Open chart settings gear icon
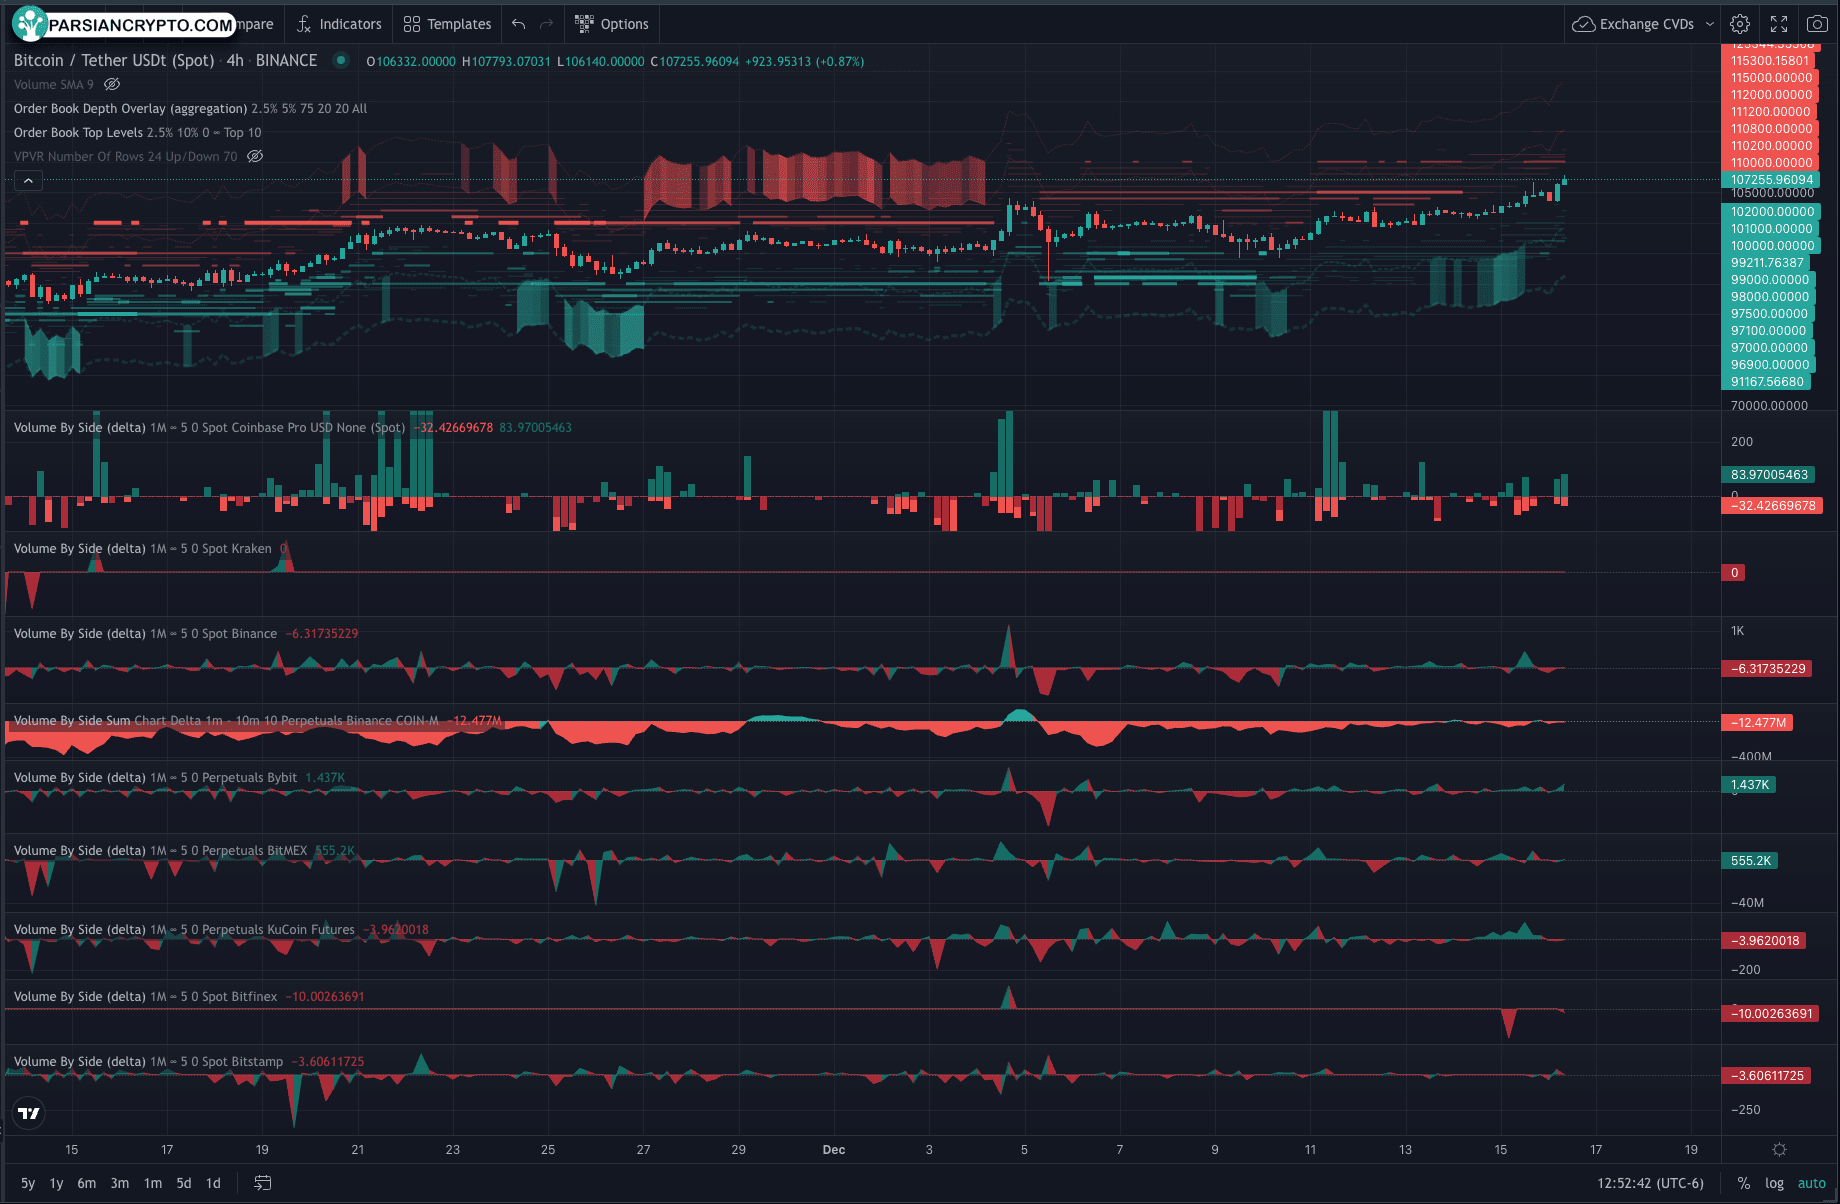This screenshot has height=1204, width=1840. (1740, 24)
